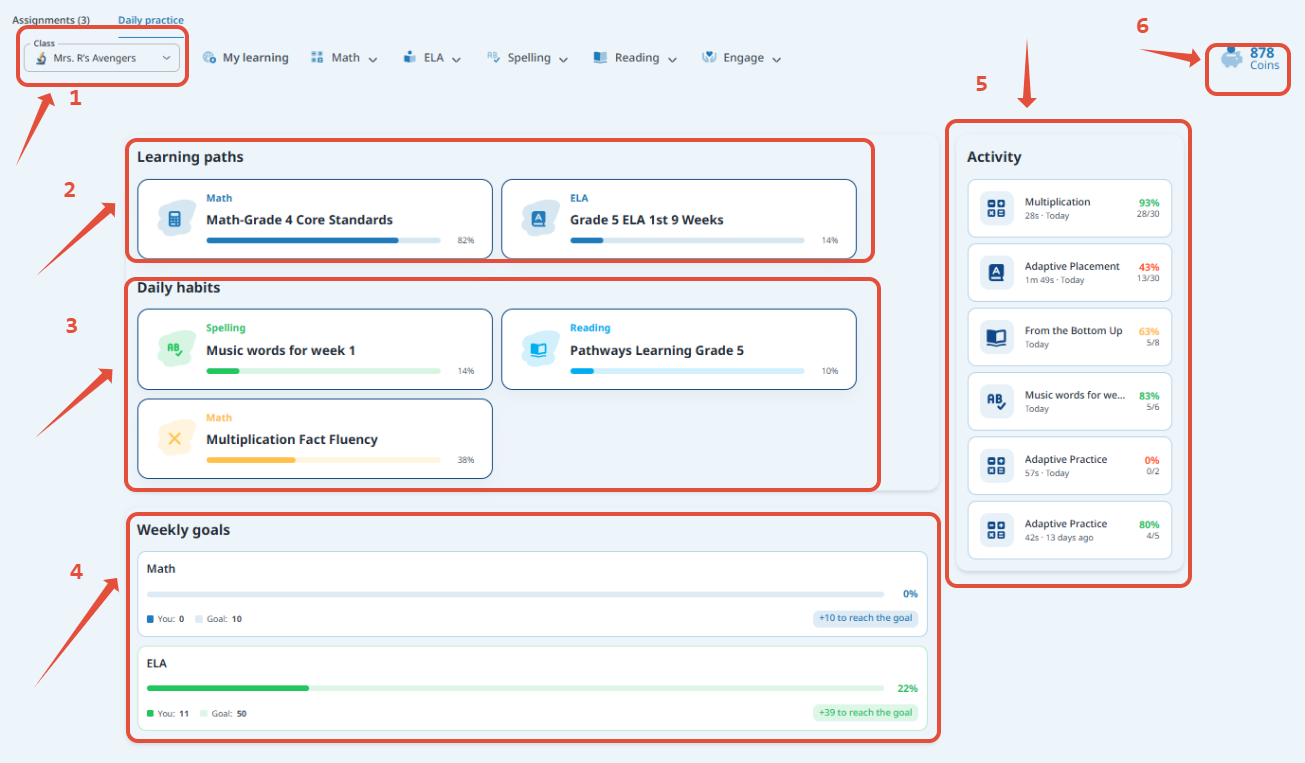Switch to the Assignments (3) tab
Screen dimensions: 1305x763
click(51, 20)
